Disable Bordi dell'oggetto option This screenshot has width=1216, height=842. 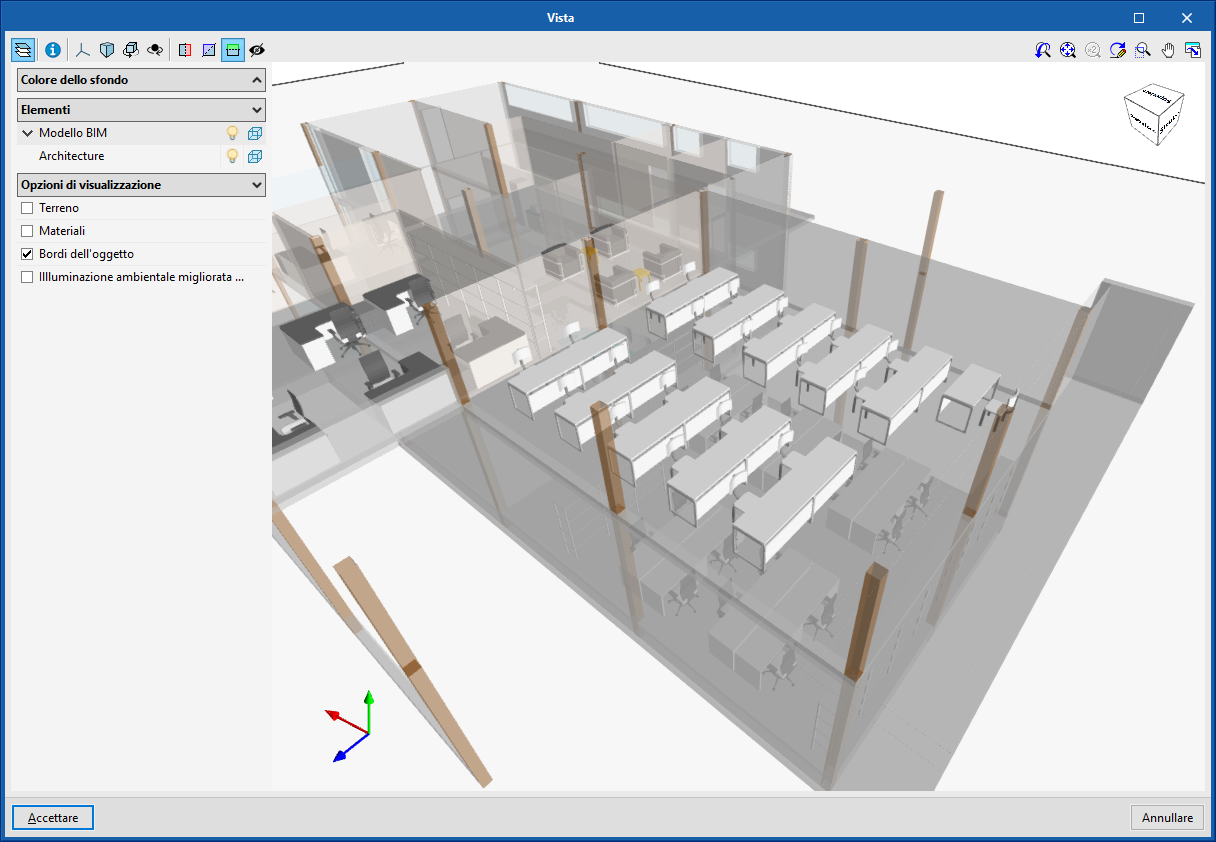click(26, 253)
